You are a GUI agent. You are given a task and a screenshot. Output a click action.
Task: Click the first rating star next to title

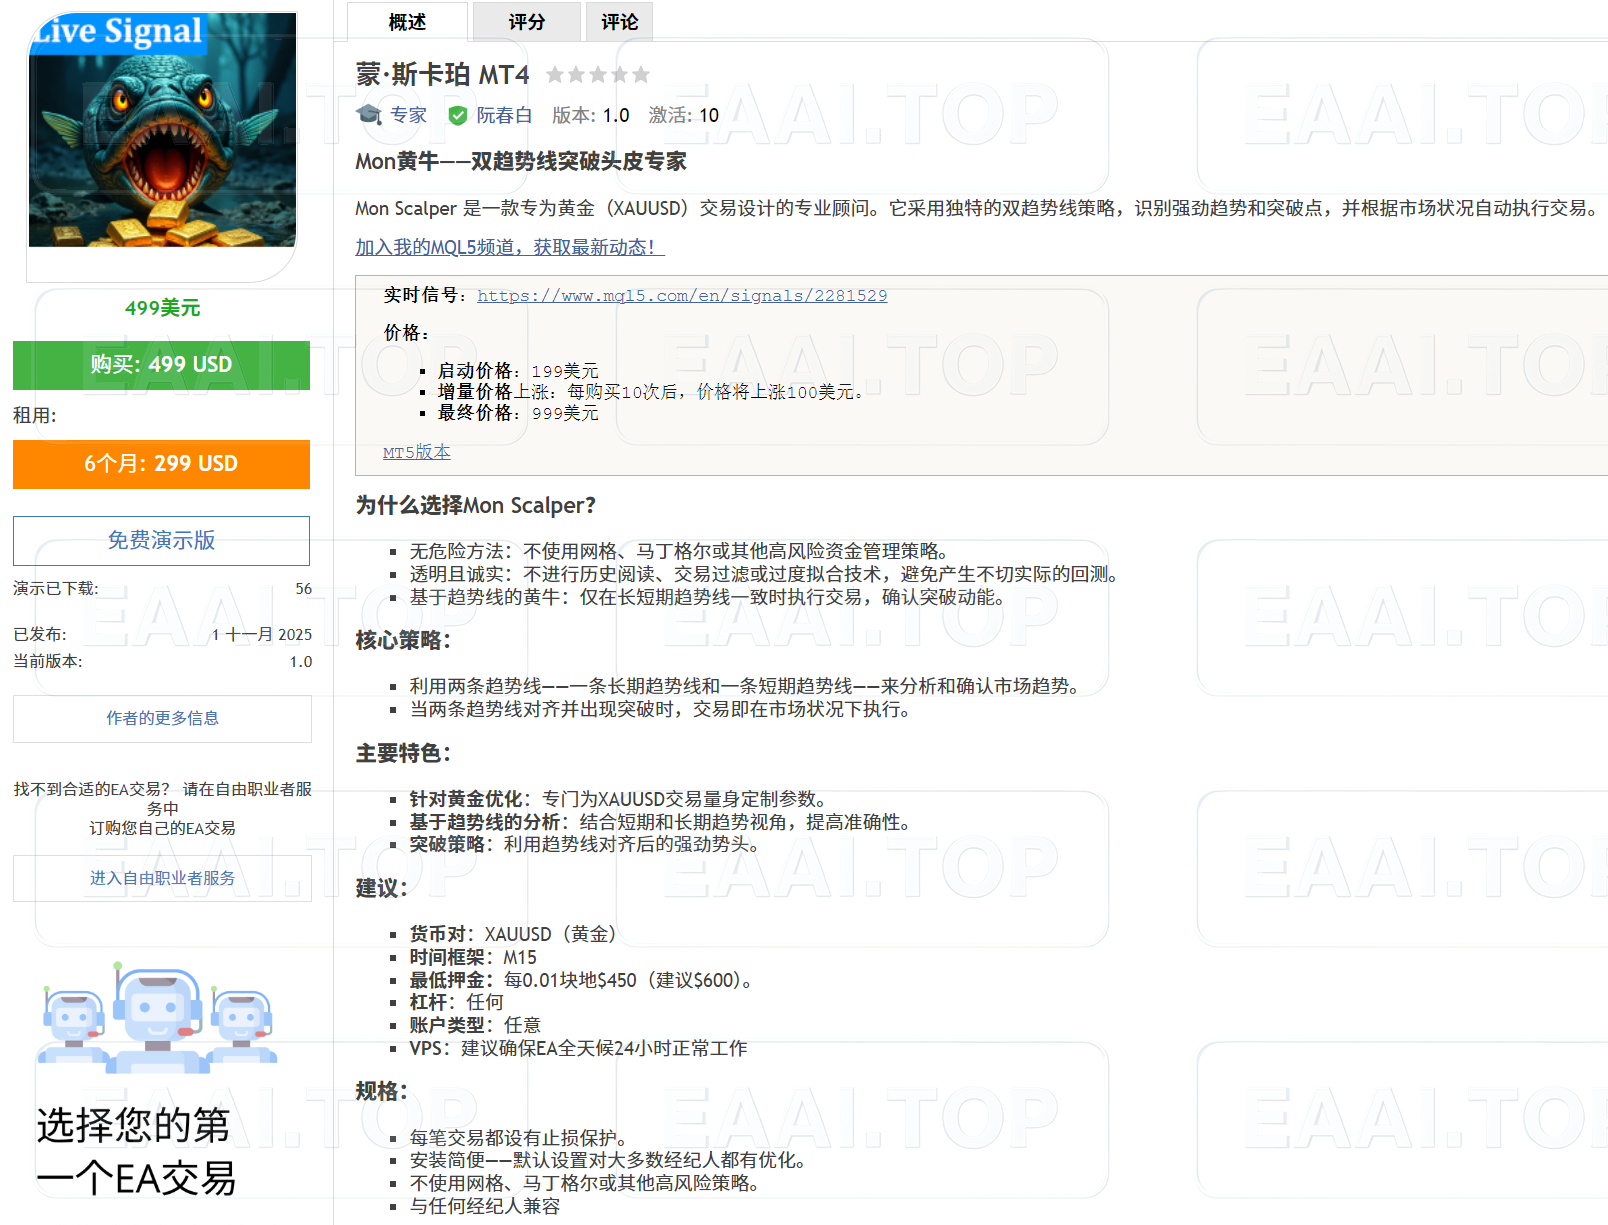[x=558, y=73]
